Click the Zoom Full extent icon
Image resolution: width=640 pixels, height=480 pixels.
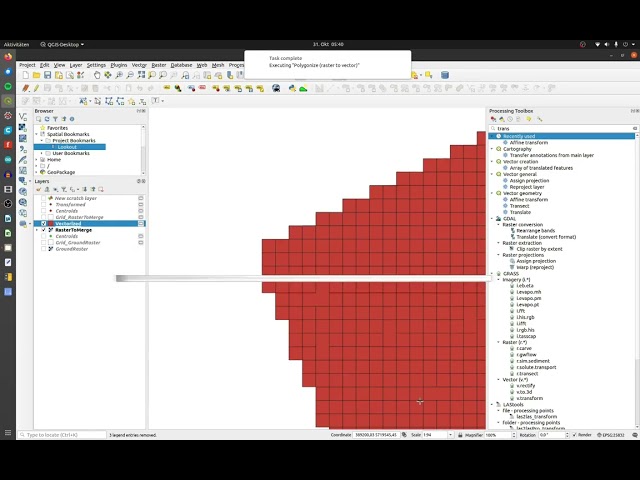coord(141,75)
